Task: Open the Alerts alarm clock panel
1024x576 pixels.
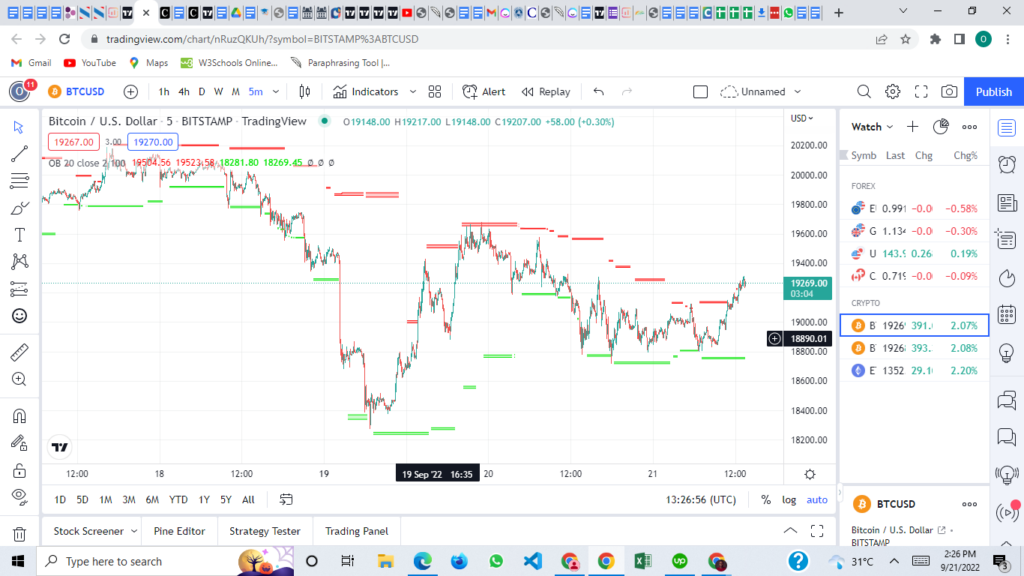Action: point(1006,165)
